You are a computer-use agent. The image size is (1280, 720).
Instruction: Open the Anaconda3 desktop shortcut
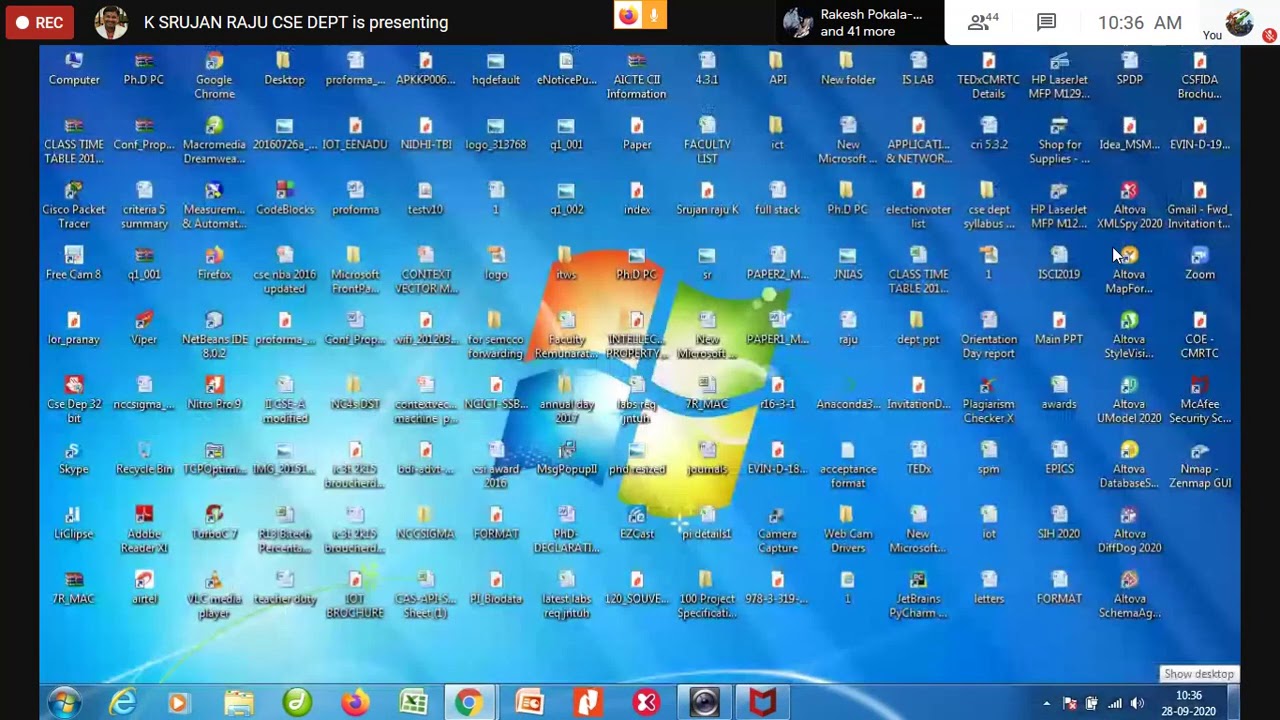(848, 394)
